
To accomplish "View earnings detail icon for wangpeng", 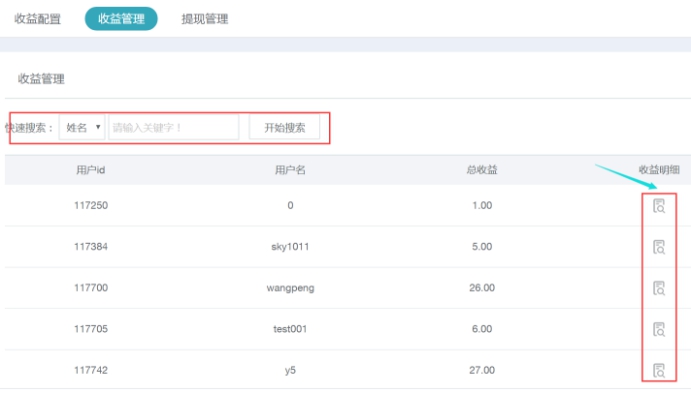I will [x=659, y=288].
